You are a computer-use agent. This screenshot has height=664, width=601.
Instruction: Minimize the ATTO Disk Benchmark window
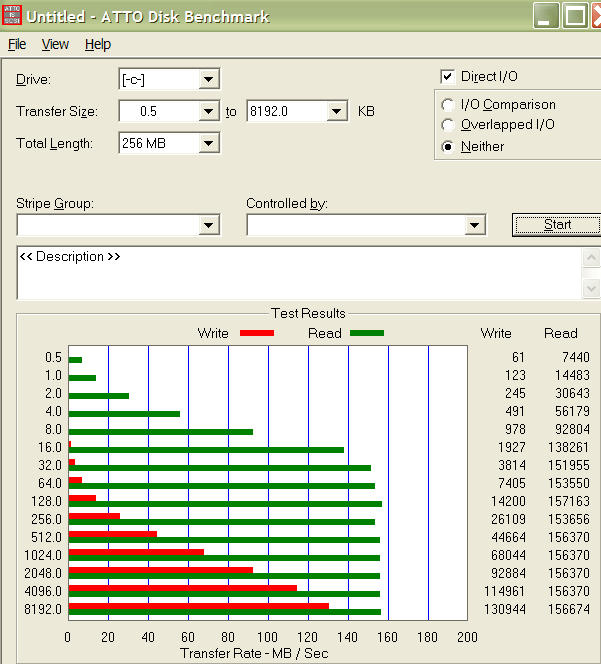tap(546, 16)
